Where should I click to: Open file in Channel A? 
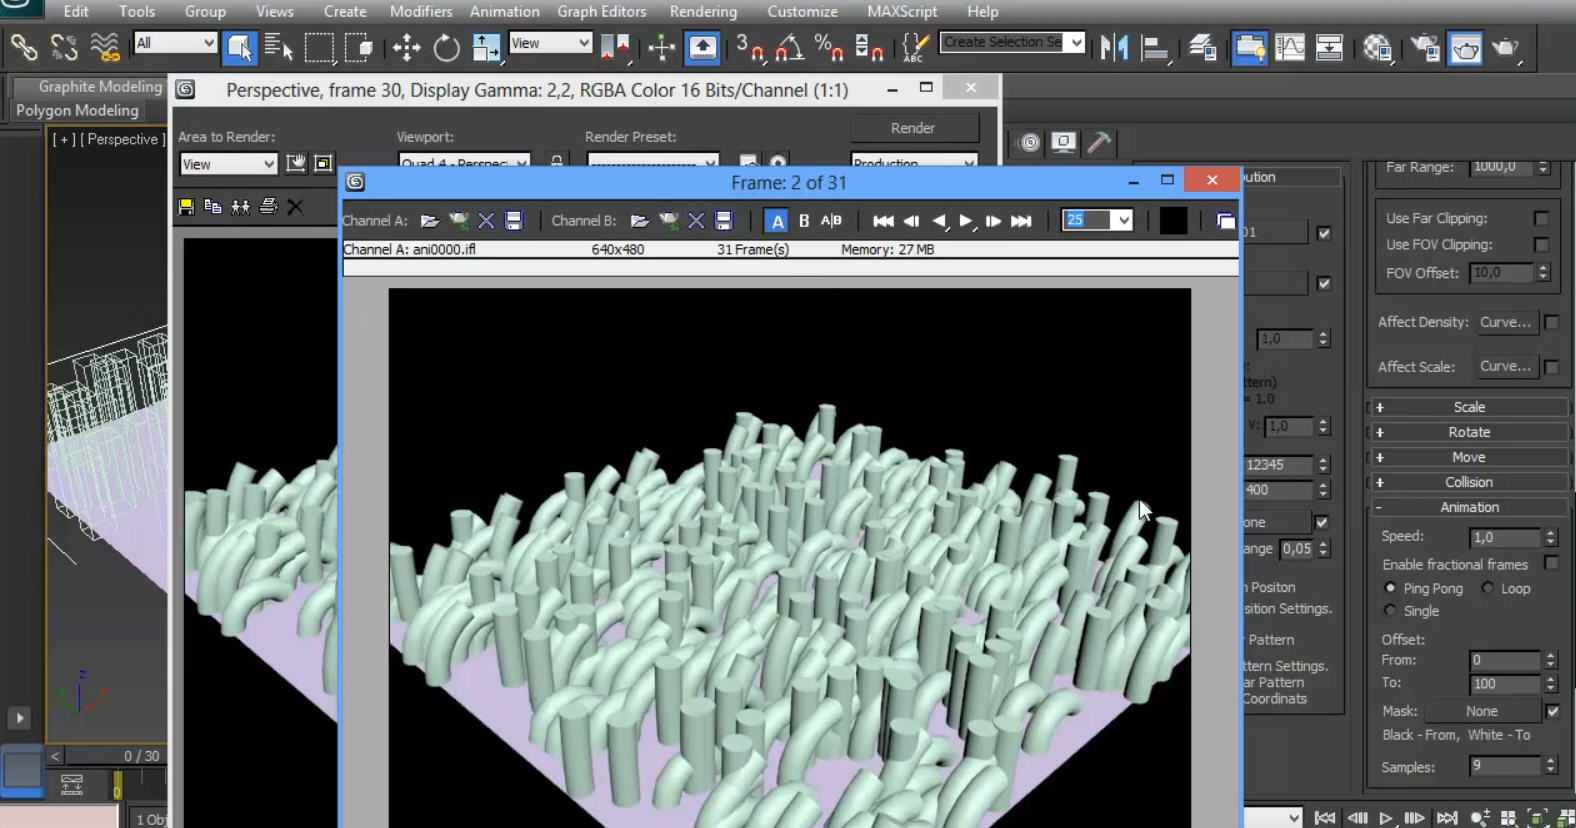point(430,221)
